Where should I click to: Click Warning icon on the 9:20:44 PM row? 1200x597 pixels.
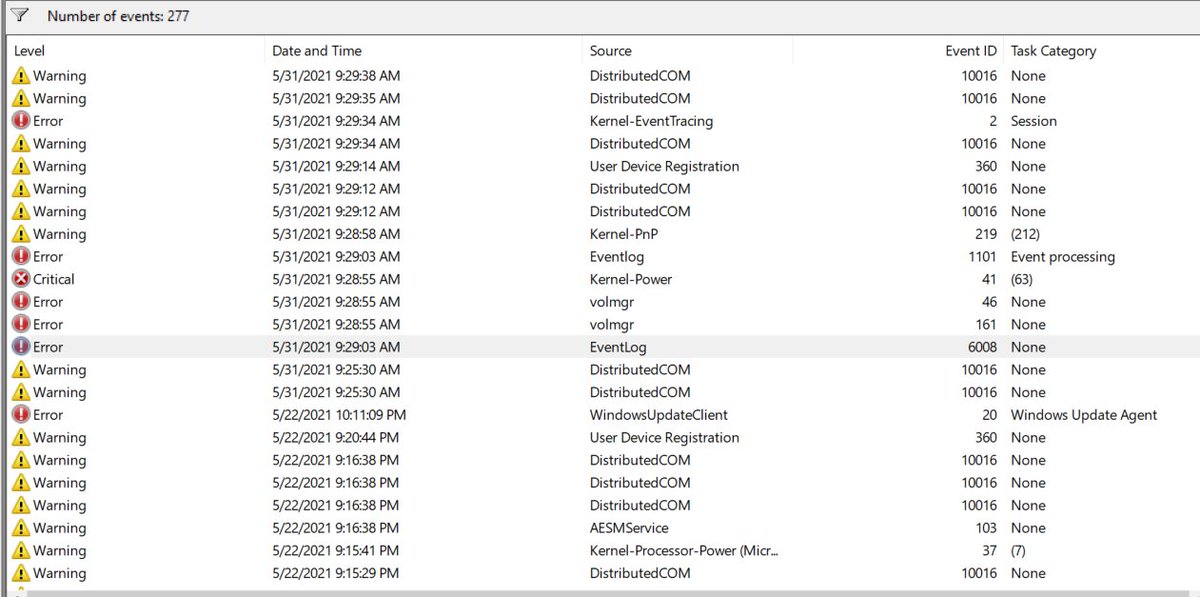click(x=21, y=438)
